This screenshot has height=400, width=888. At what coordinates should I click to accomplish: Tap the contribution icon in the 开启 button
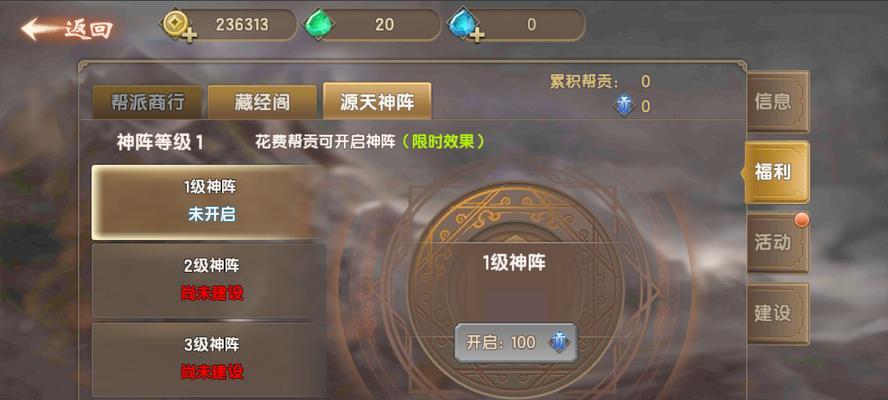[559, 342]
